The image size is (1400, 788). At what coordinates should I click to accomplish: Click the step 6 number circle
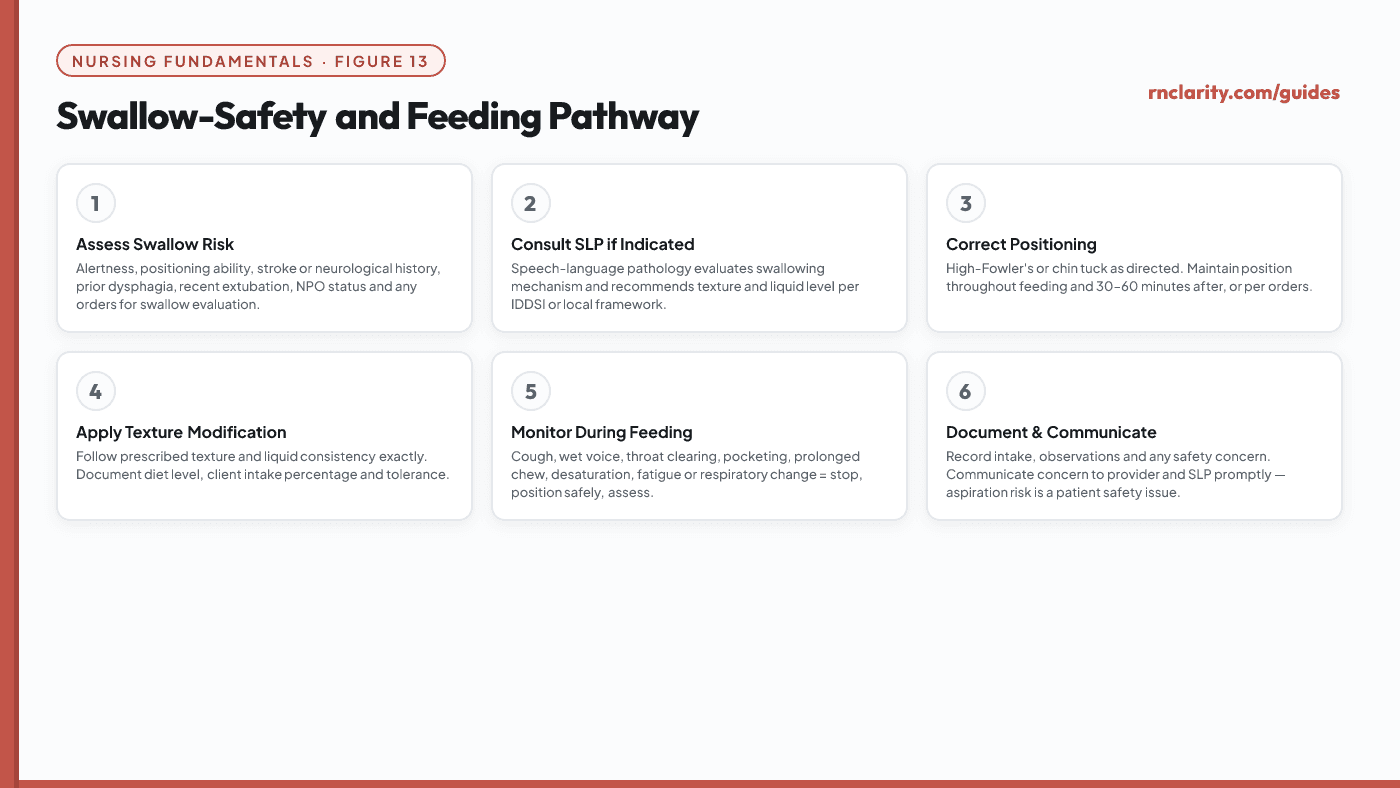pos(966,392)
